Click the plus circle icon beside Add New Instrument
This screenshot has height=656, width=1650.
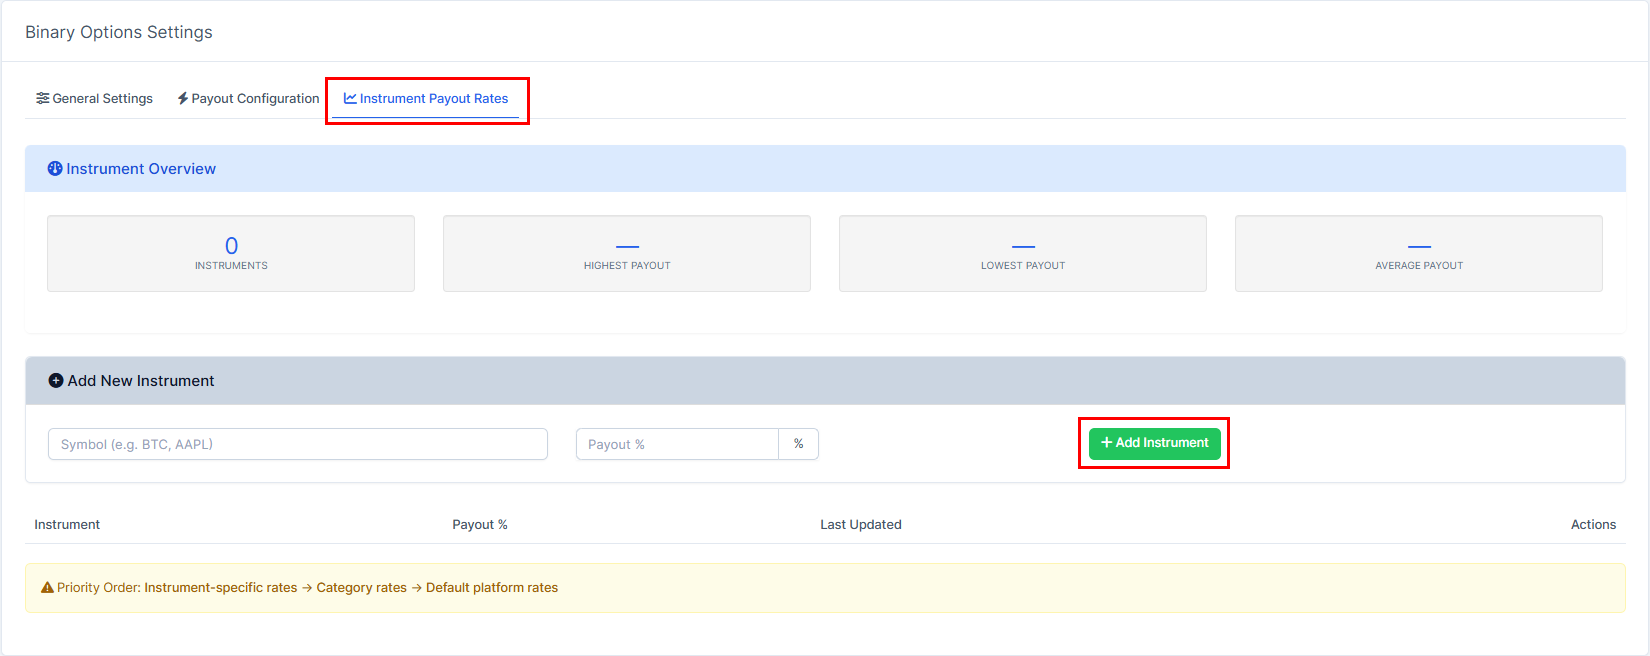click(x=56, y=381)
